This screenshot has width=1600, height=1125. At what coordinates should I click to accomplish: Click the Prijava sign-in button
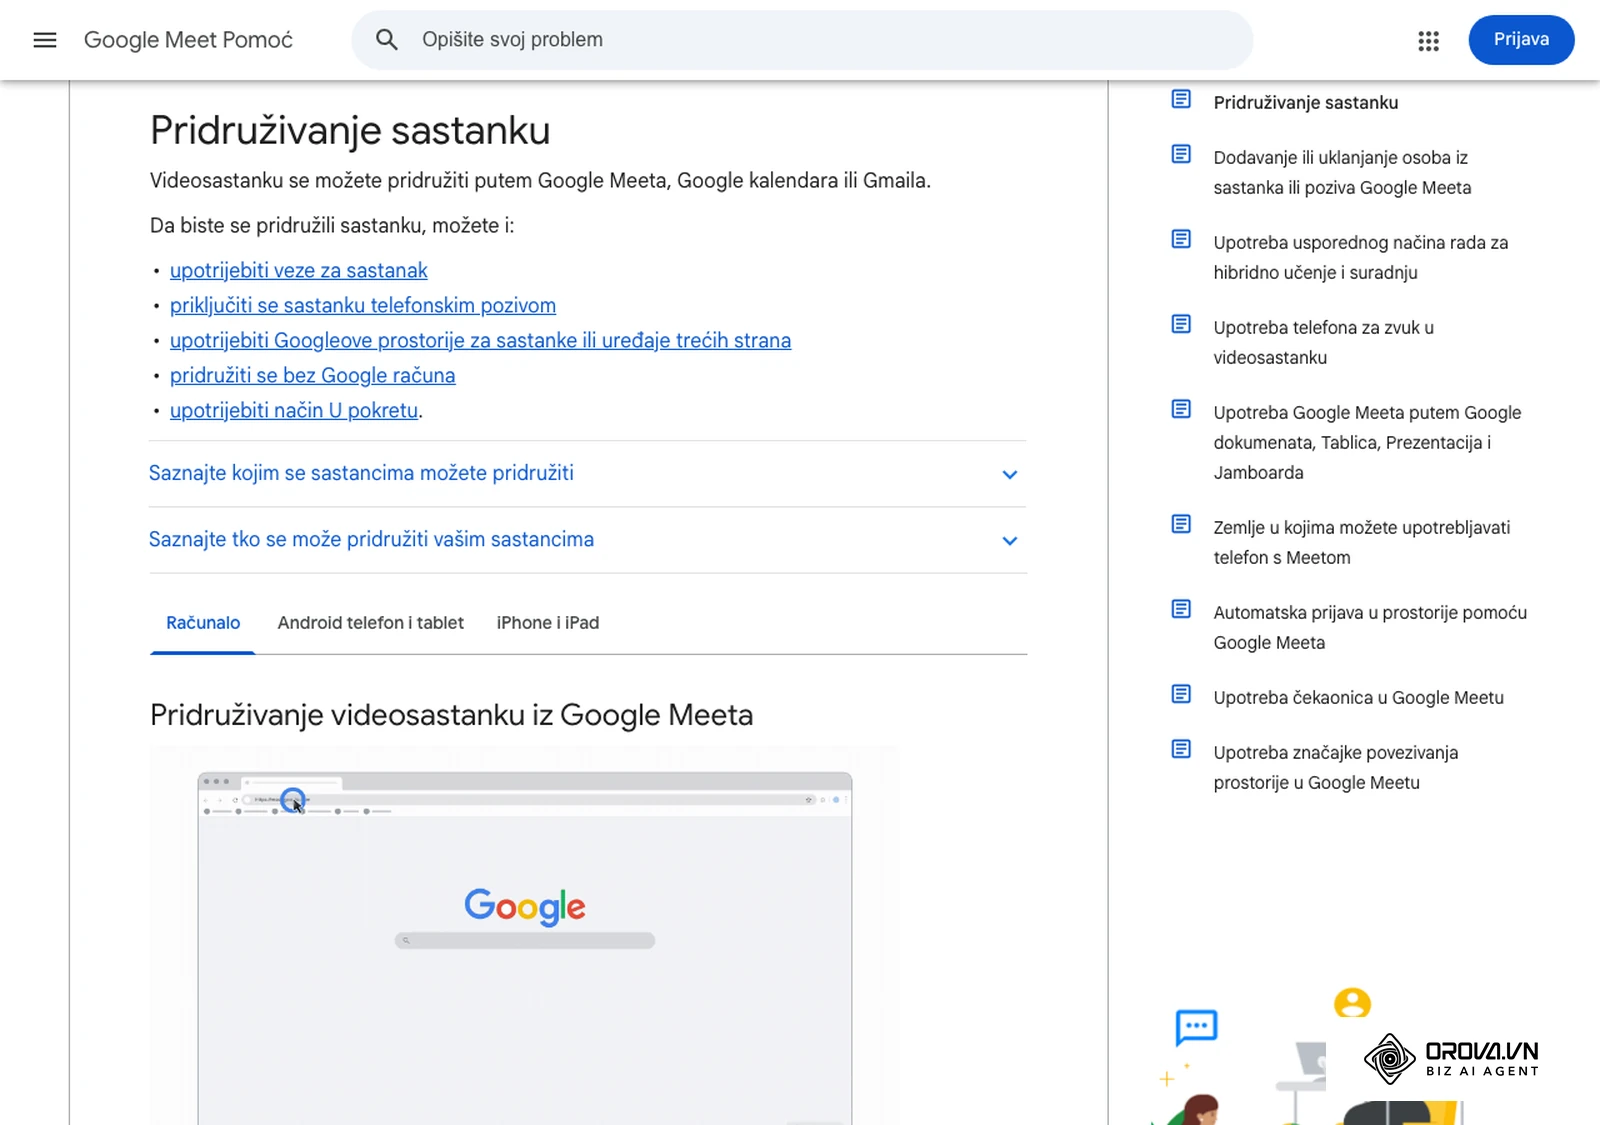(x=1521, y=40)
